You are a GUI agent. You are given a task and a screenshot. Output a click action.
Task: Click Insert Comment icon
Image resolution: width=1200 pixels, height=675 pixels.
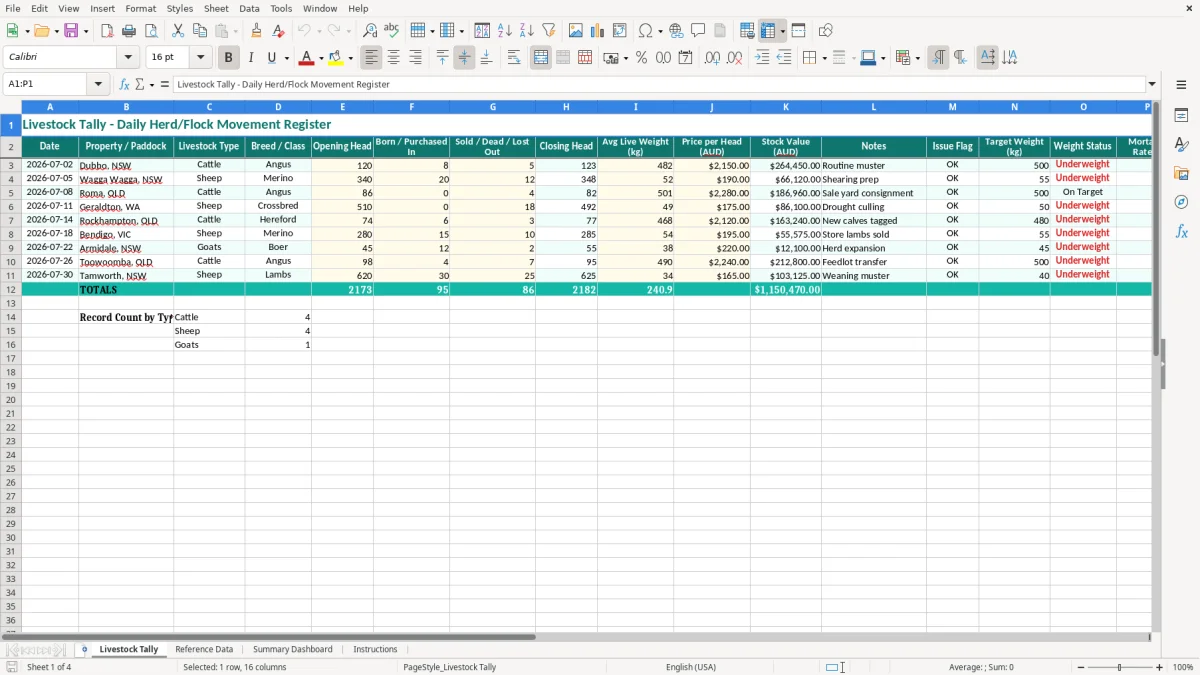(698, 31)
